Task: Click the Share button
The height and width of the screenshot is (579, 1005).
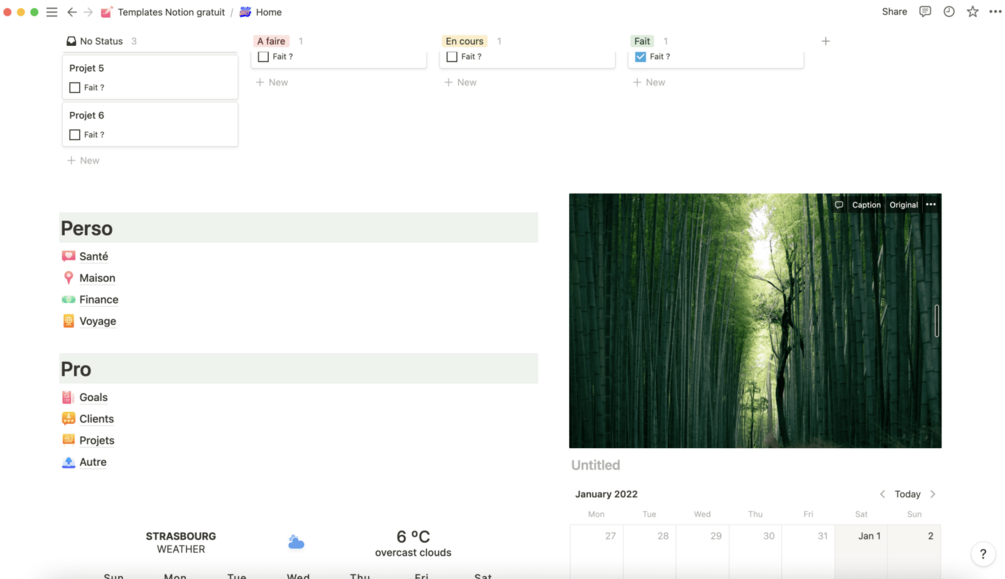Action: [x=894, y=12]
